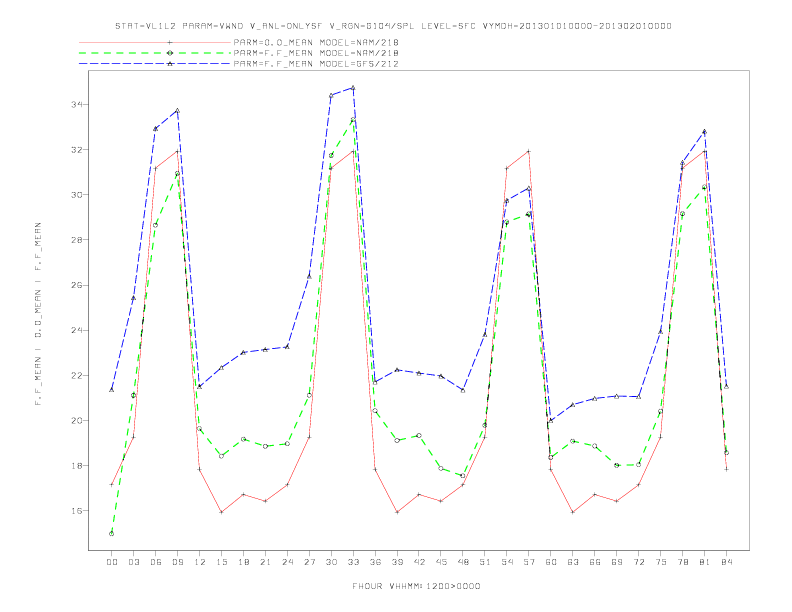Click x-axis forecast hour label 42
The width and height of the screenshot is (792, 612).
(419, 562)
